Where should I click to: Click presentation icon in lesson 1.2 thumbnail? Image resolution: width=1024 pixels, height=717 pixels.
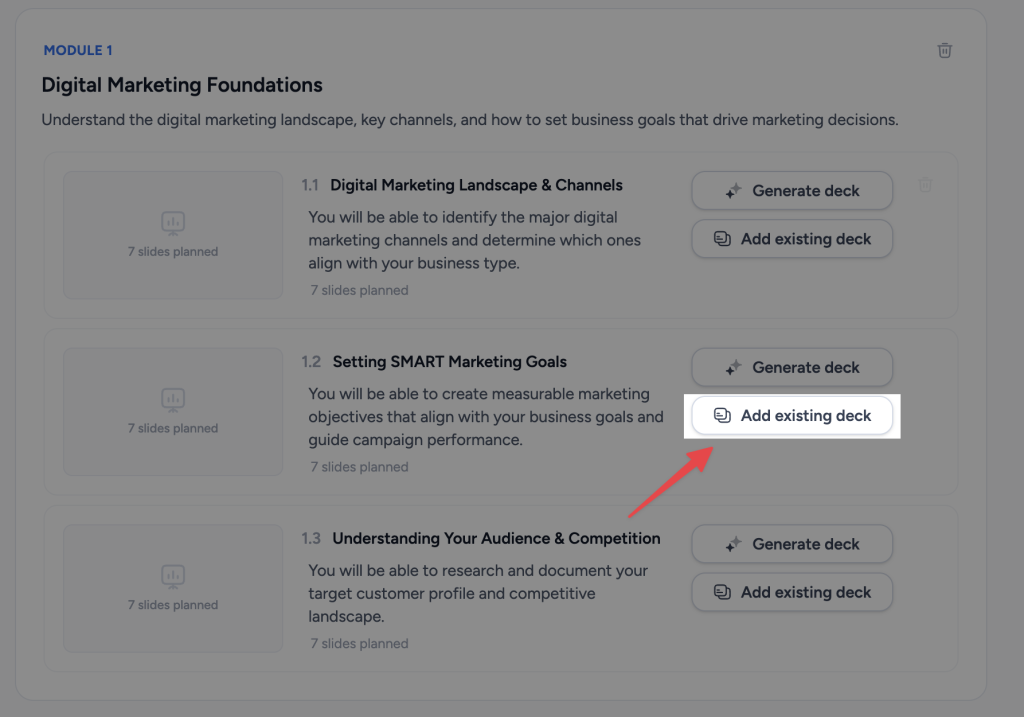[173, 400]
